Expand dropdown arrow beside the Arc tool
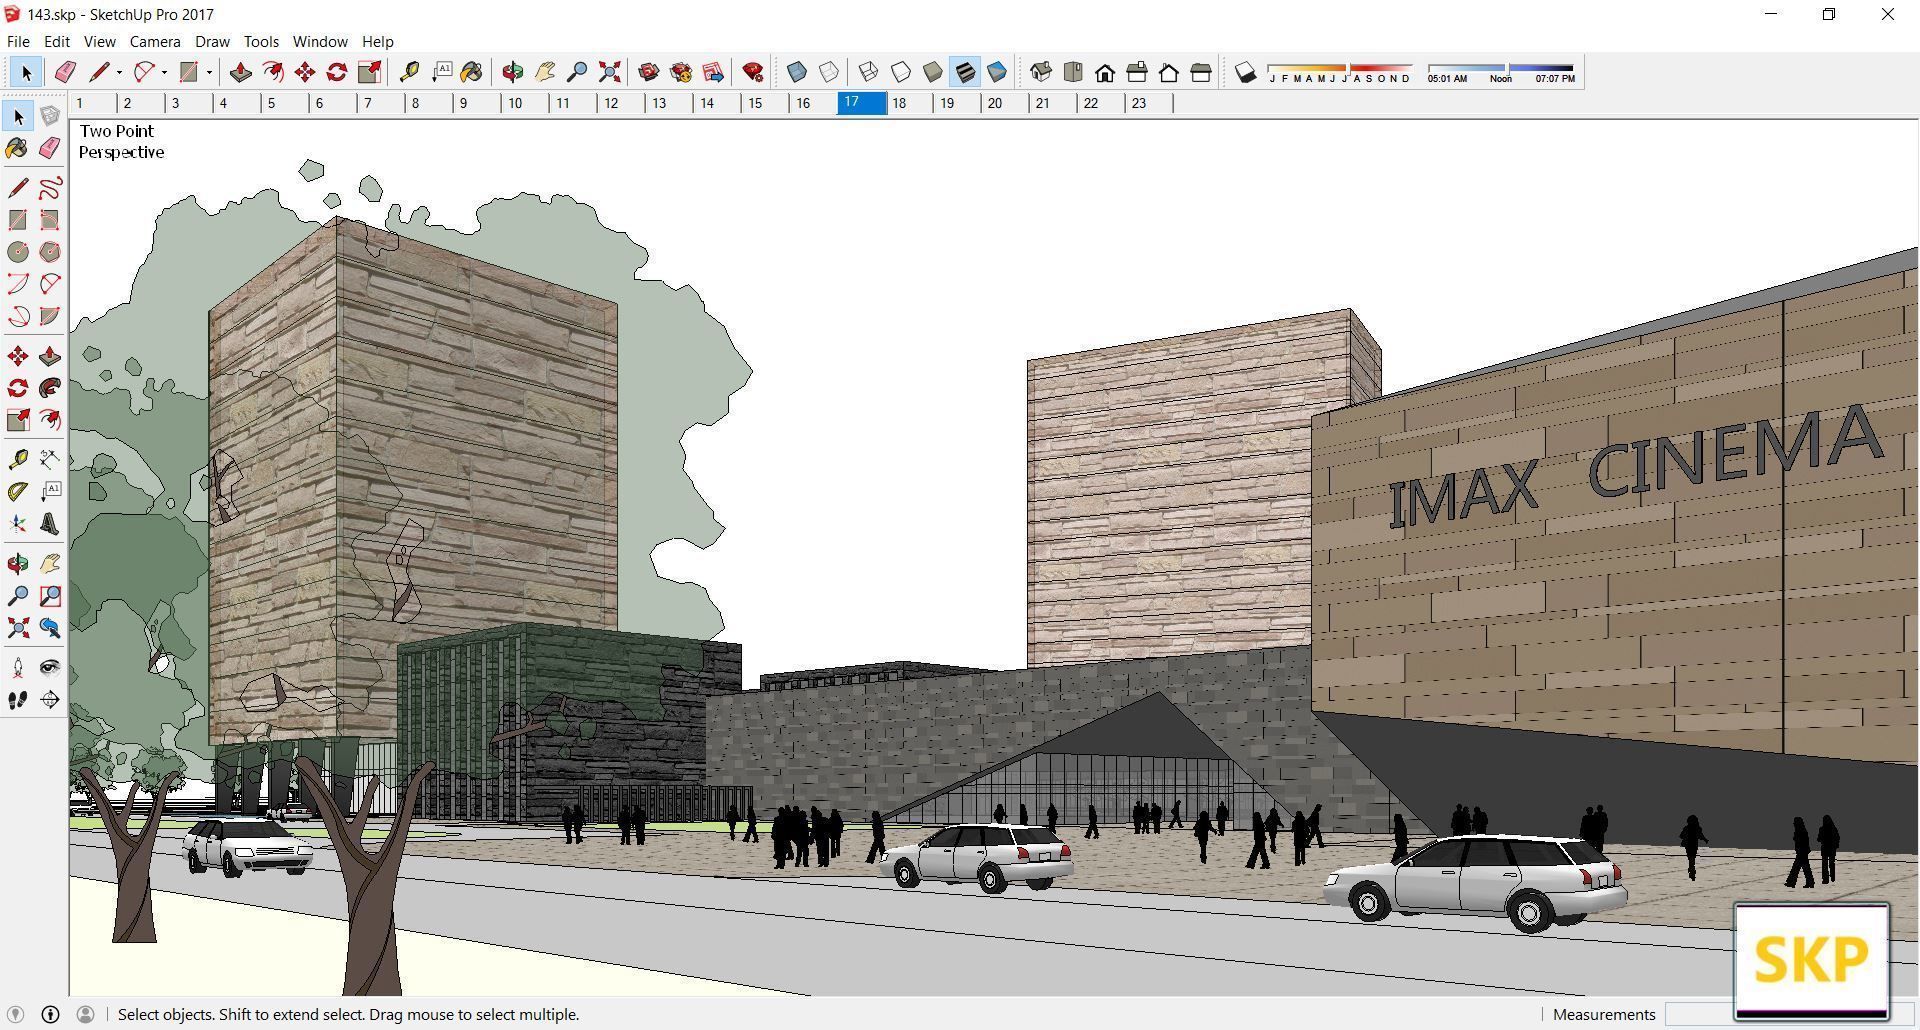1920x1030 pixels. coord(164,72)
